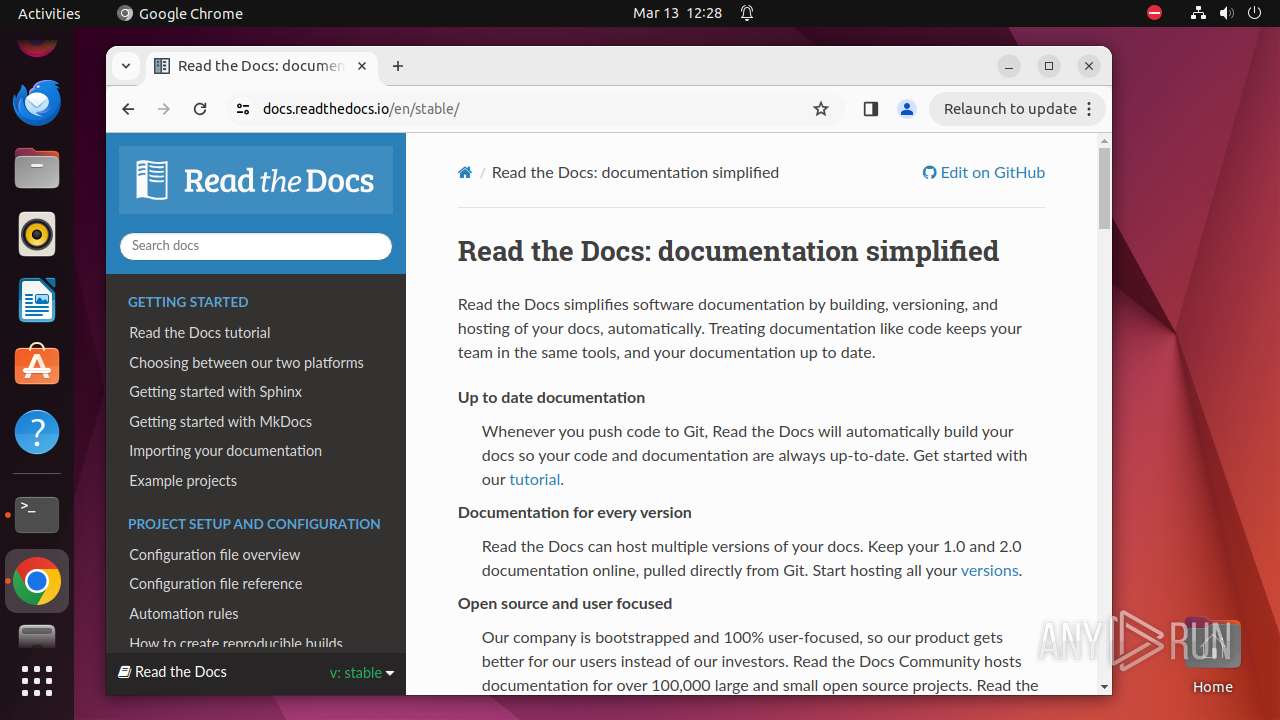Open the tutorial link
This screenshot has height=720, width=1280.
point(535,479)
